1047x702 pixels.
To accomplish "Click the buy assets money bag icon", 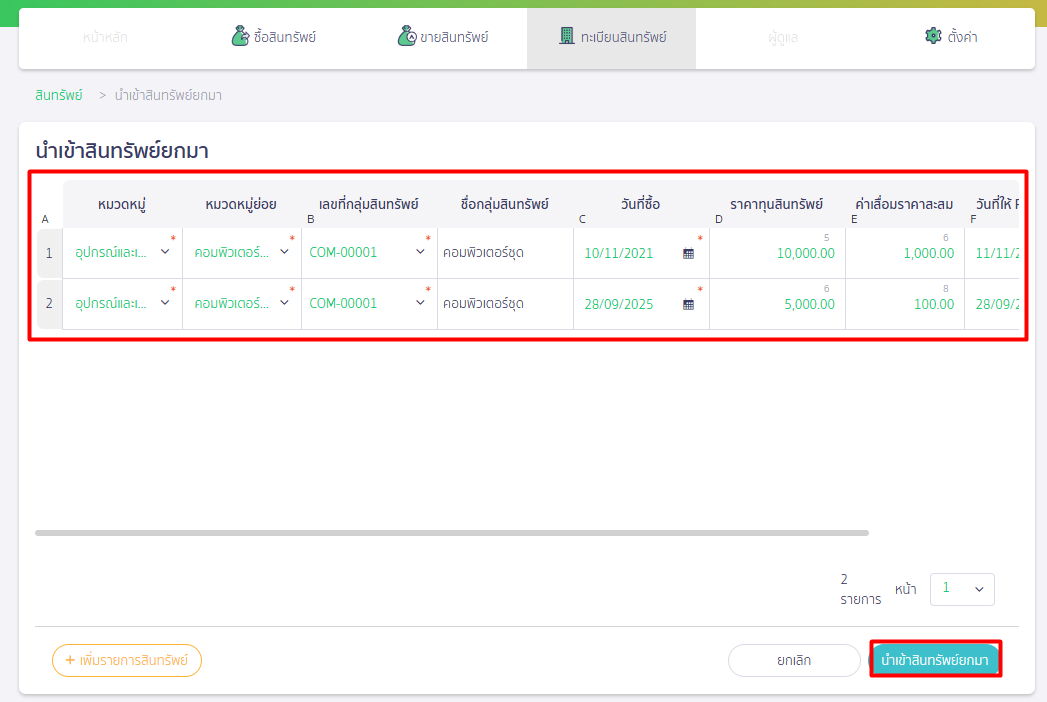I will coord(240,37).
